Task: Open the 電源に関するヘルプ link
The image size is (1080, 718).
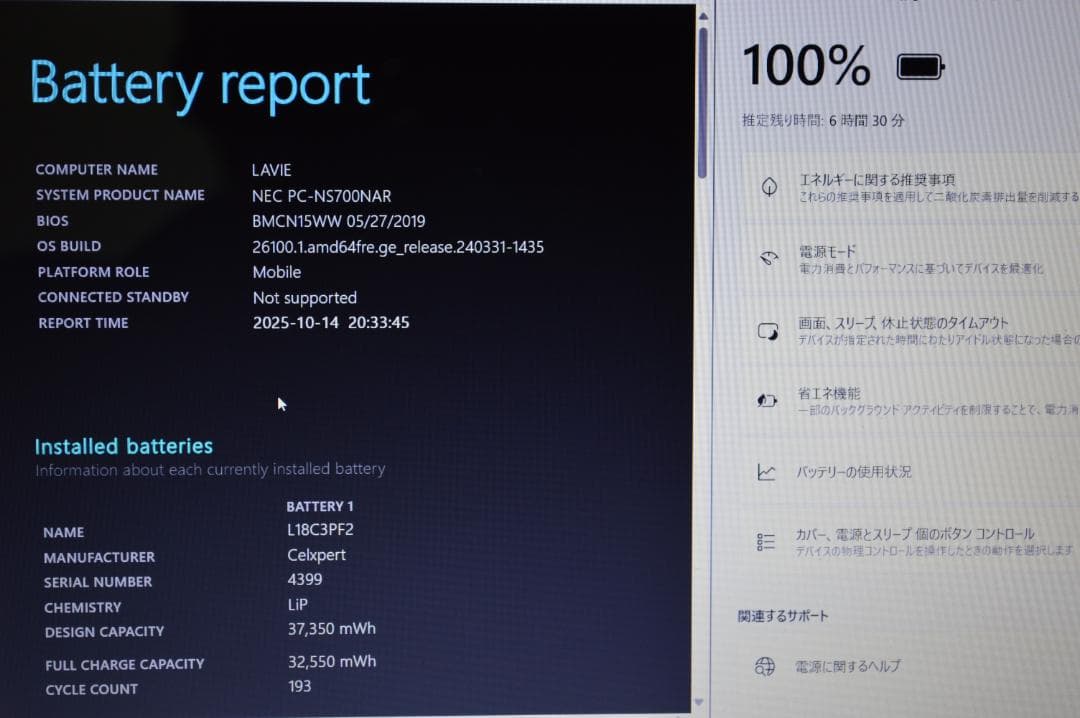Action: click(847, 666)
